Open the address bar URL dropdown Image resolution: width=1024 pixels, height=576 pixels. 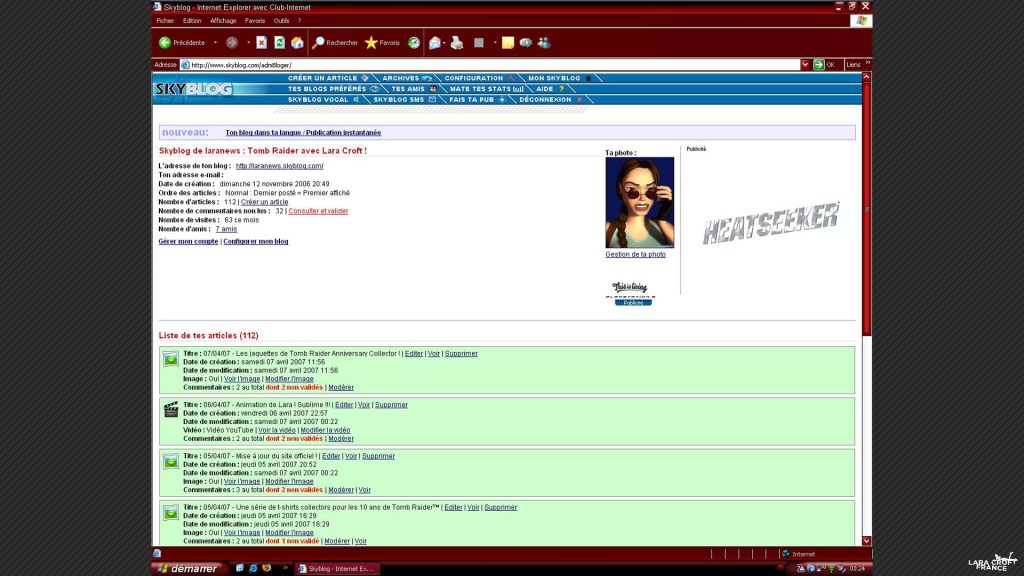[x=805, y=65]
